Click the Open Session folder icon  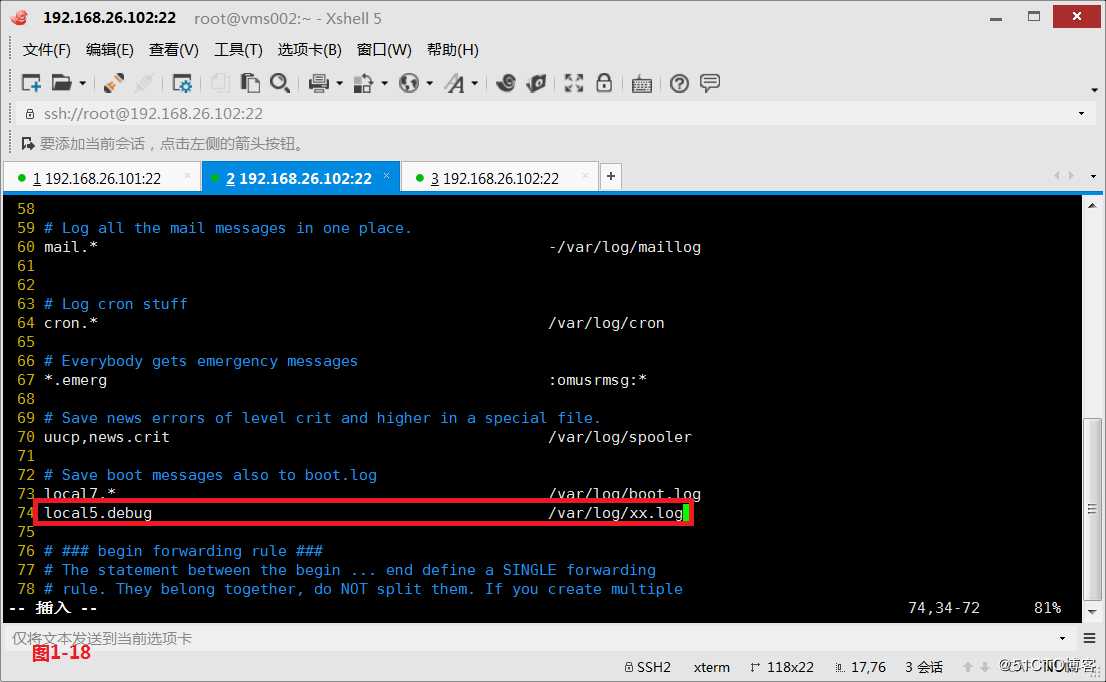(x=62, y=83)
